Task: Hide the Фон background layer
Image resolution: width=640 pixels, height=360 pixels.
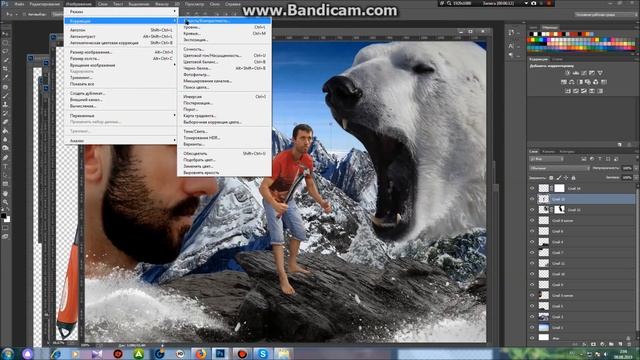Action: 532,338
